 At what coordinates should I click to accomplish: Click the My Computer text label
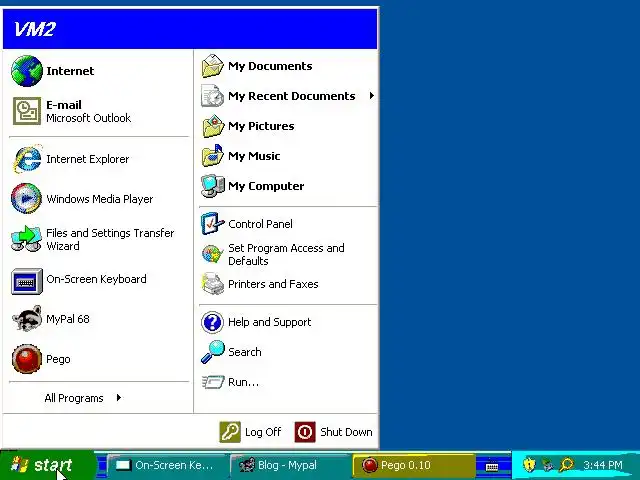(x=266, y=186)
